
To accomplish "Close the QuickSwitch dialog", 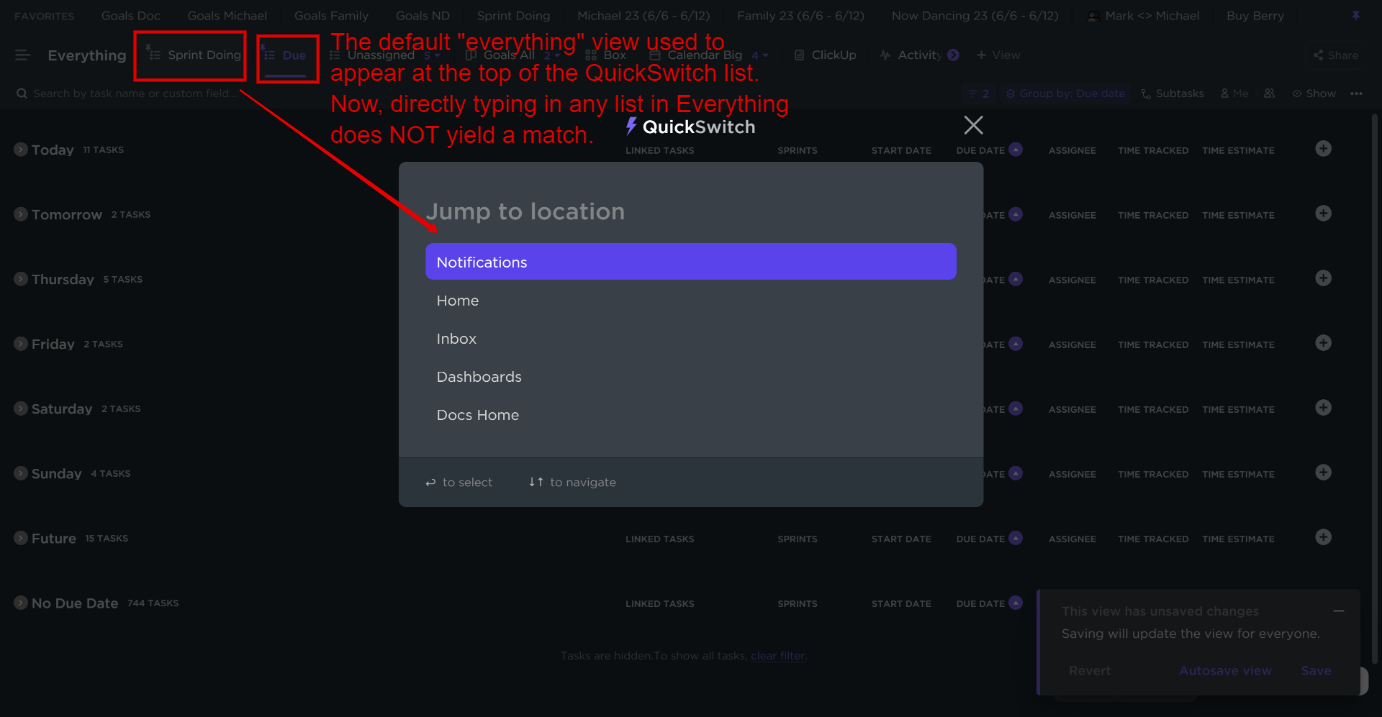I will click(x=973, y=125).
